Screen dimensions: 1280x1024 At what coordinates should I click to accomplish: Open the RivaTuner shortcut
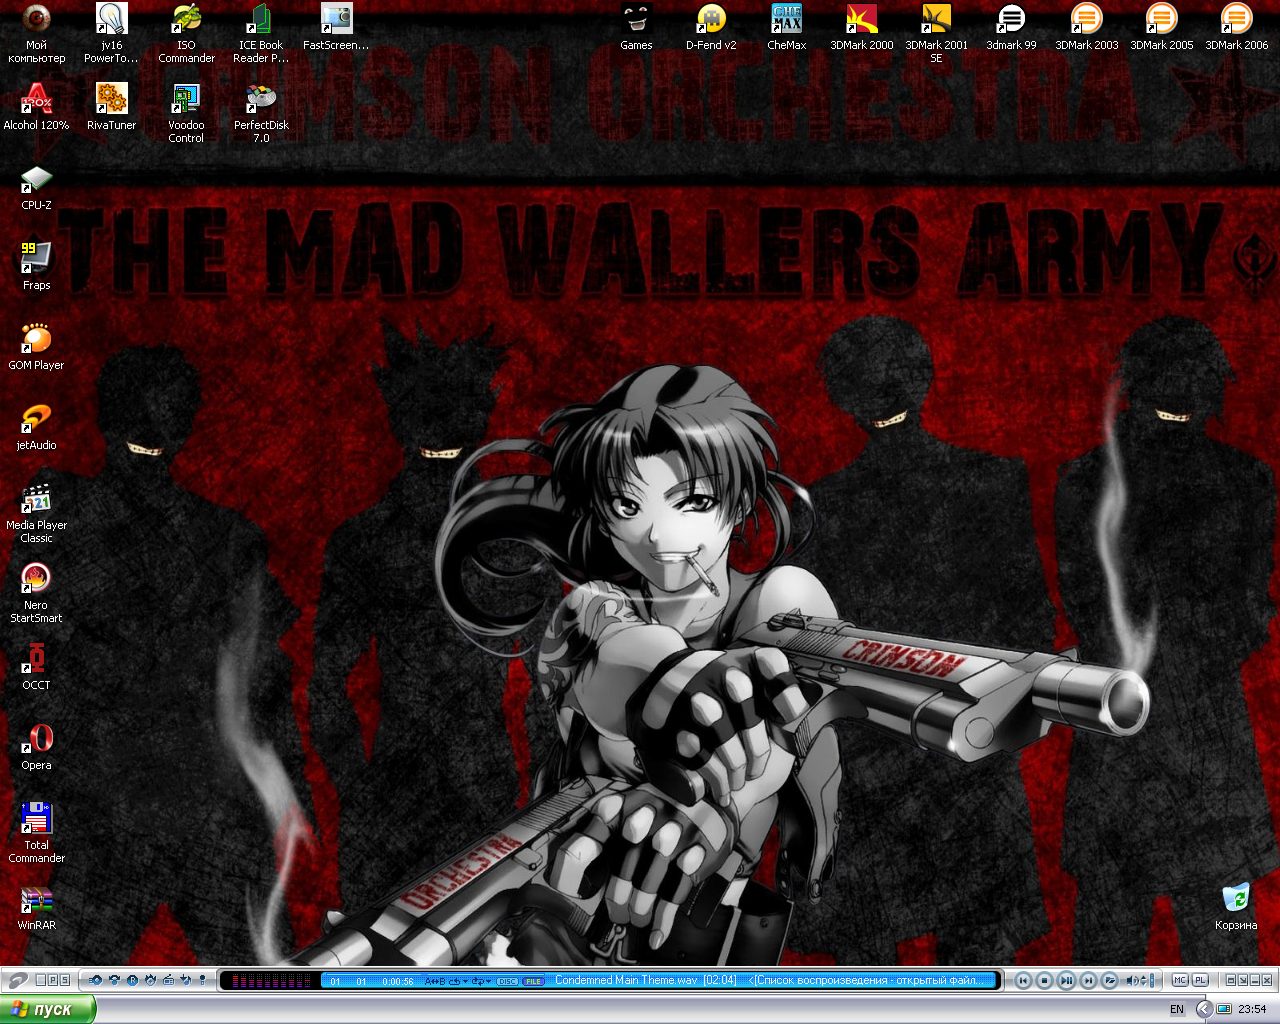pos(111,107)
